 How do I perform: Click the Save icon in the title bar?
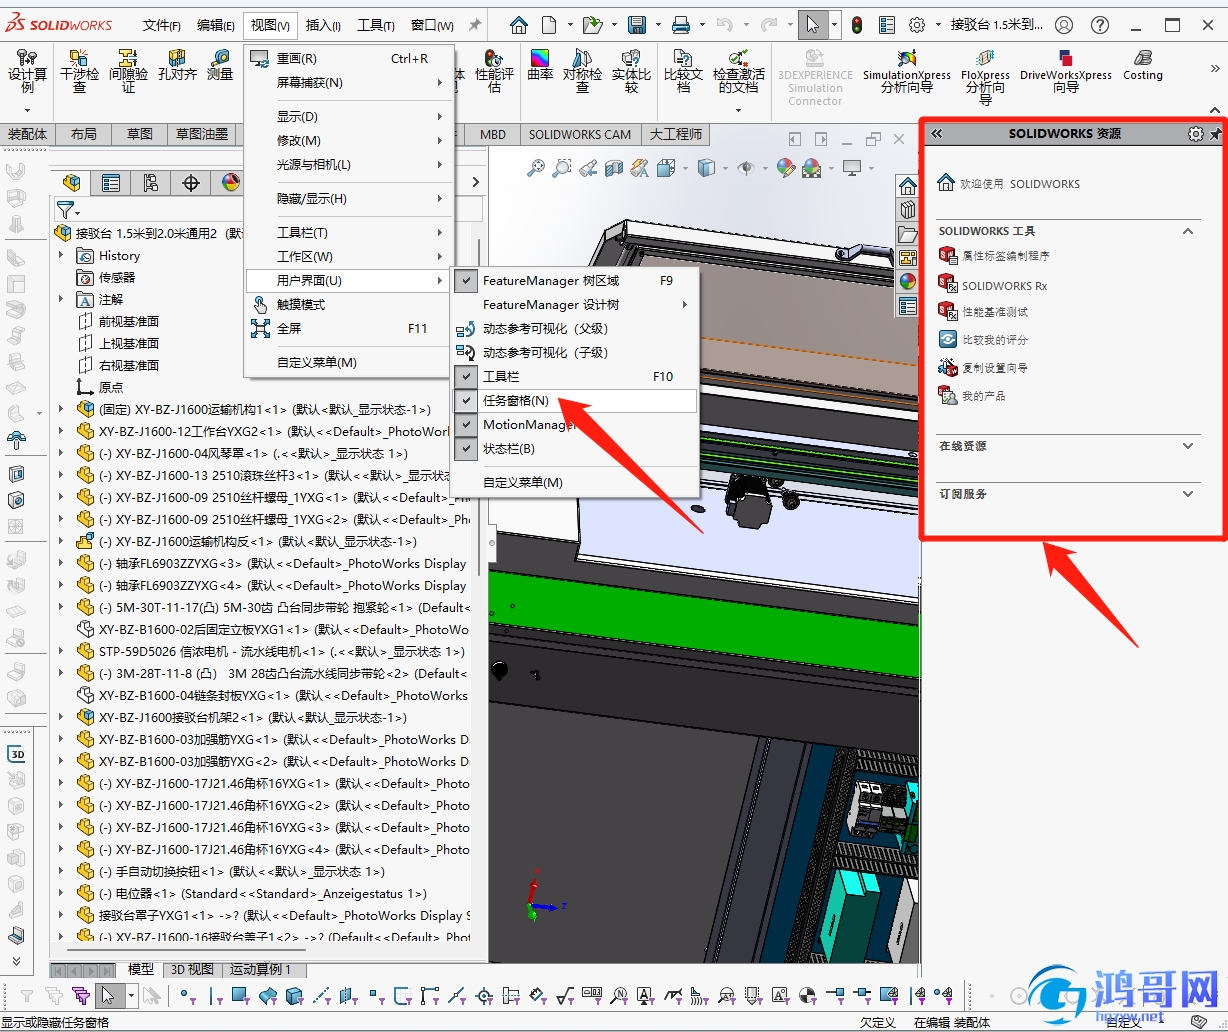pos(637,25)
